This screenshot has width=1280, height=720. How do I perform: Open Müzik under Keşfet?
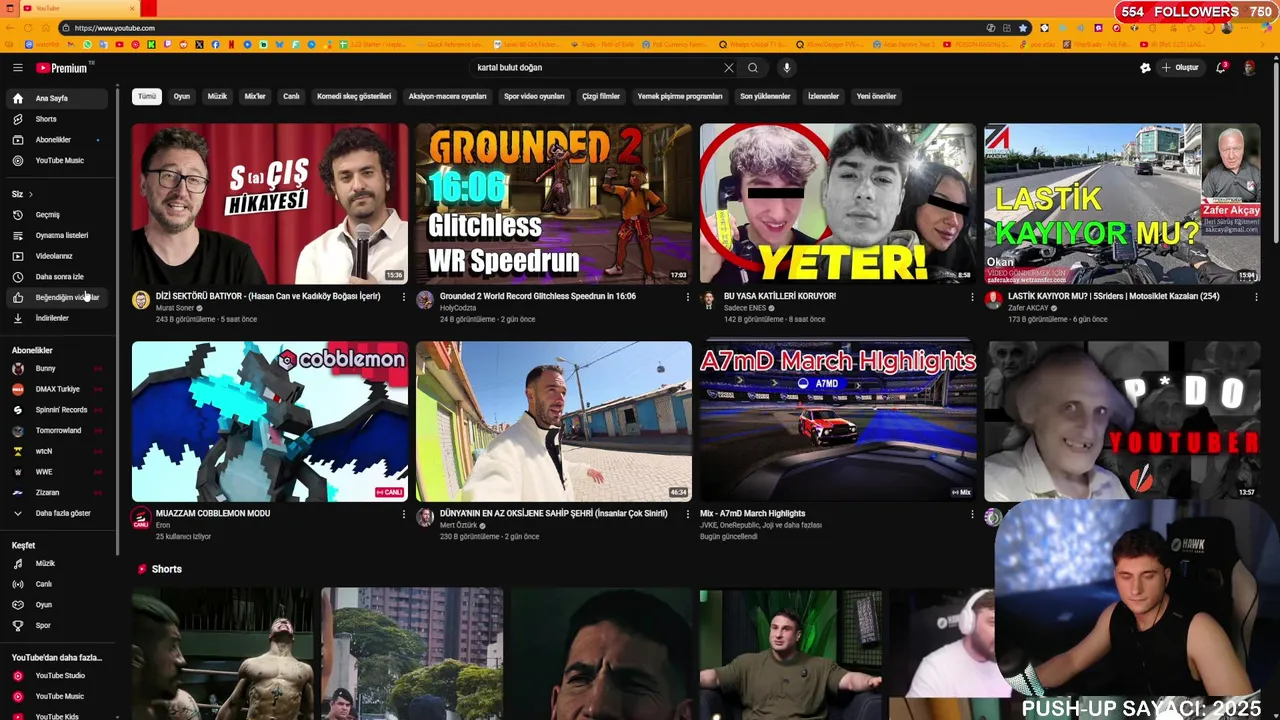coord(58,563)
